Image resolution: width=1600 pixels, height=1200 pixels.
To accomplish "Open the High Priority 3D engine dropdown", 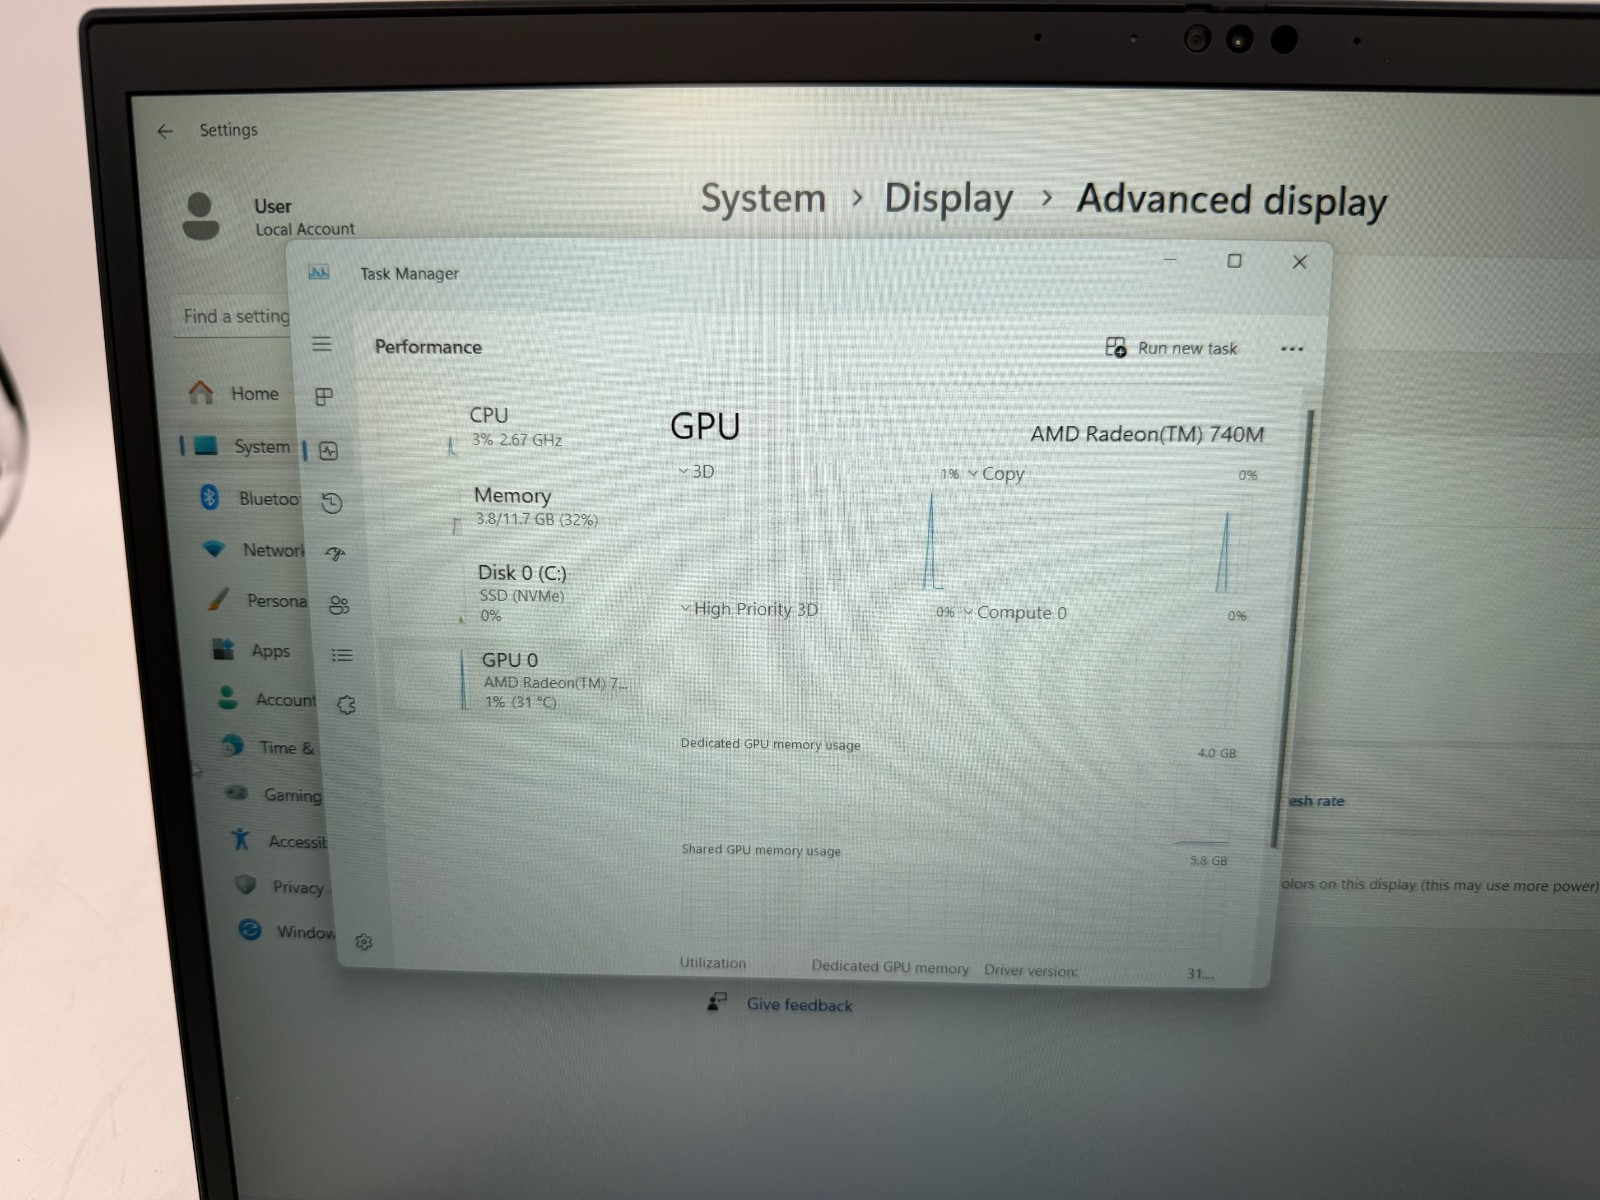I will pos(749,609).
